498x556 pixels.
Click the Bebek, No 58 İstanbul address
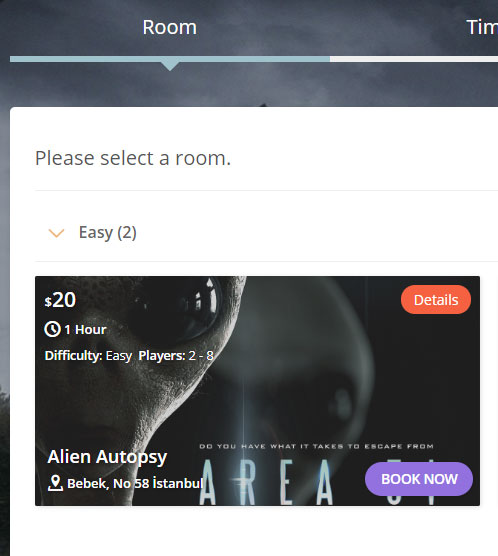(x=135, y=483)
